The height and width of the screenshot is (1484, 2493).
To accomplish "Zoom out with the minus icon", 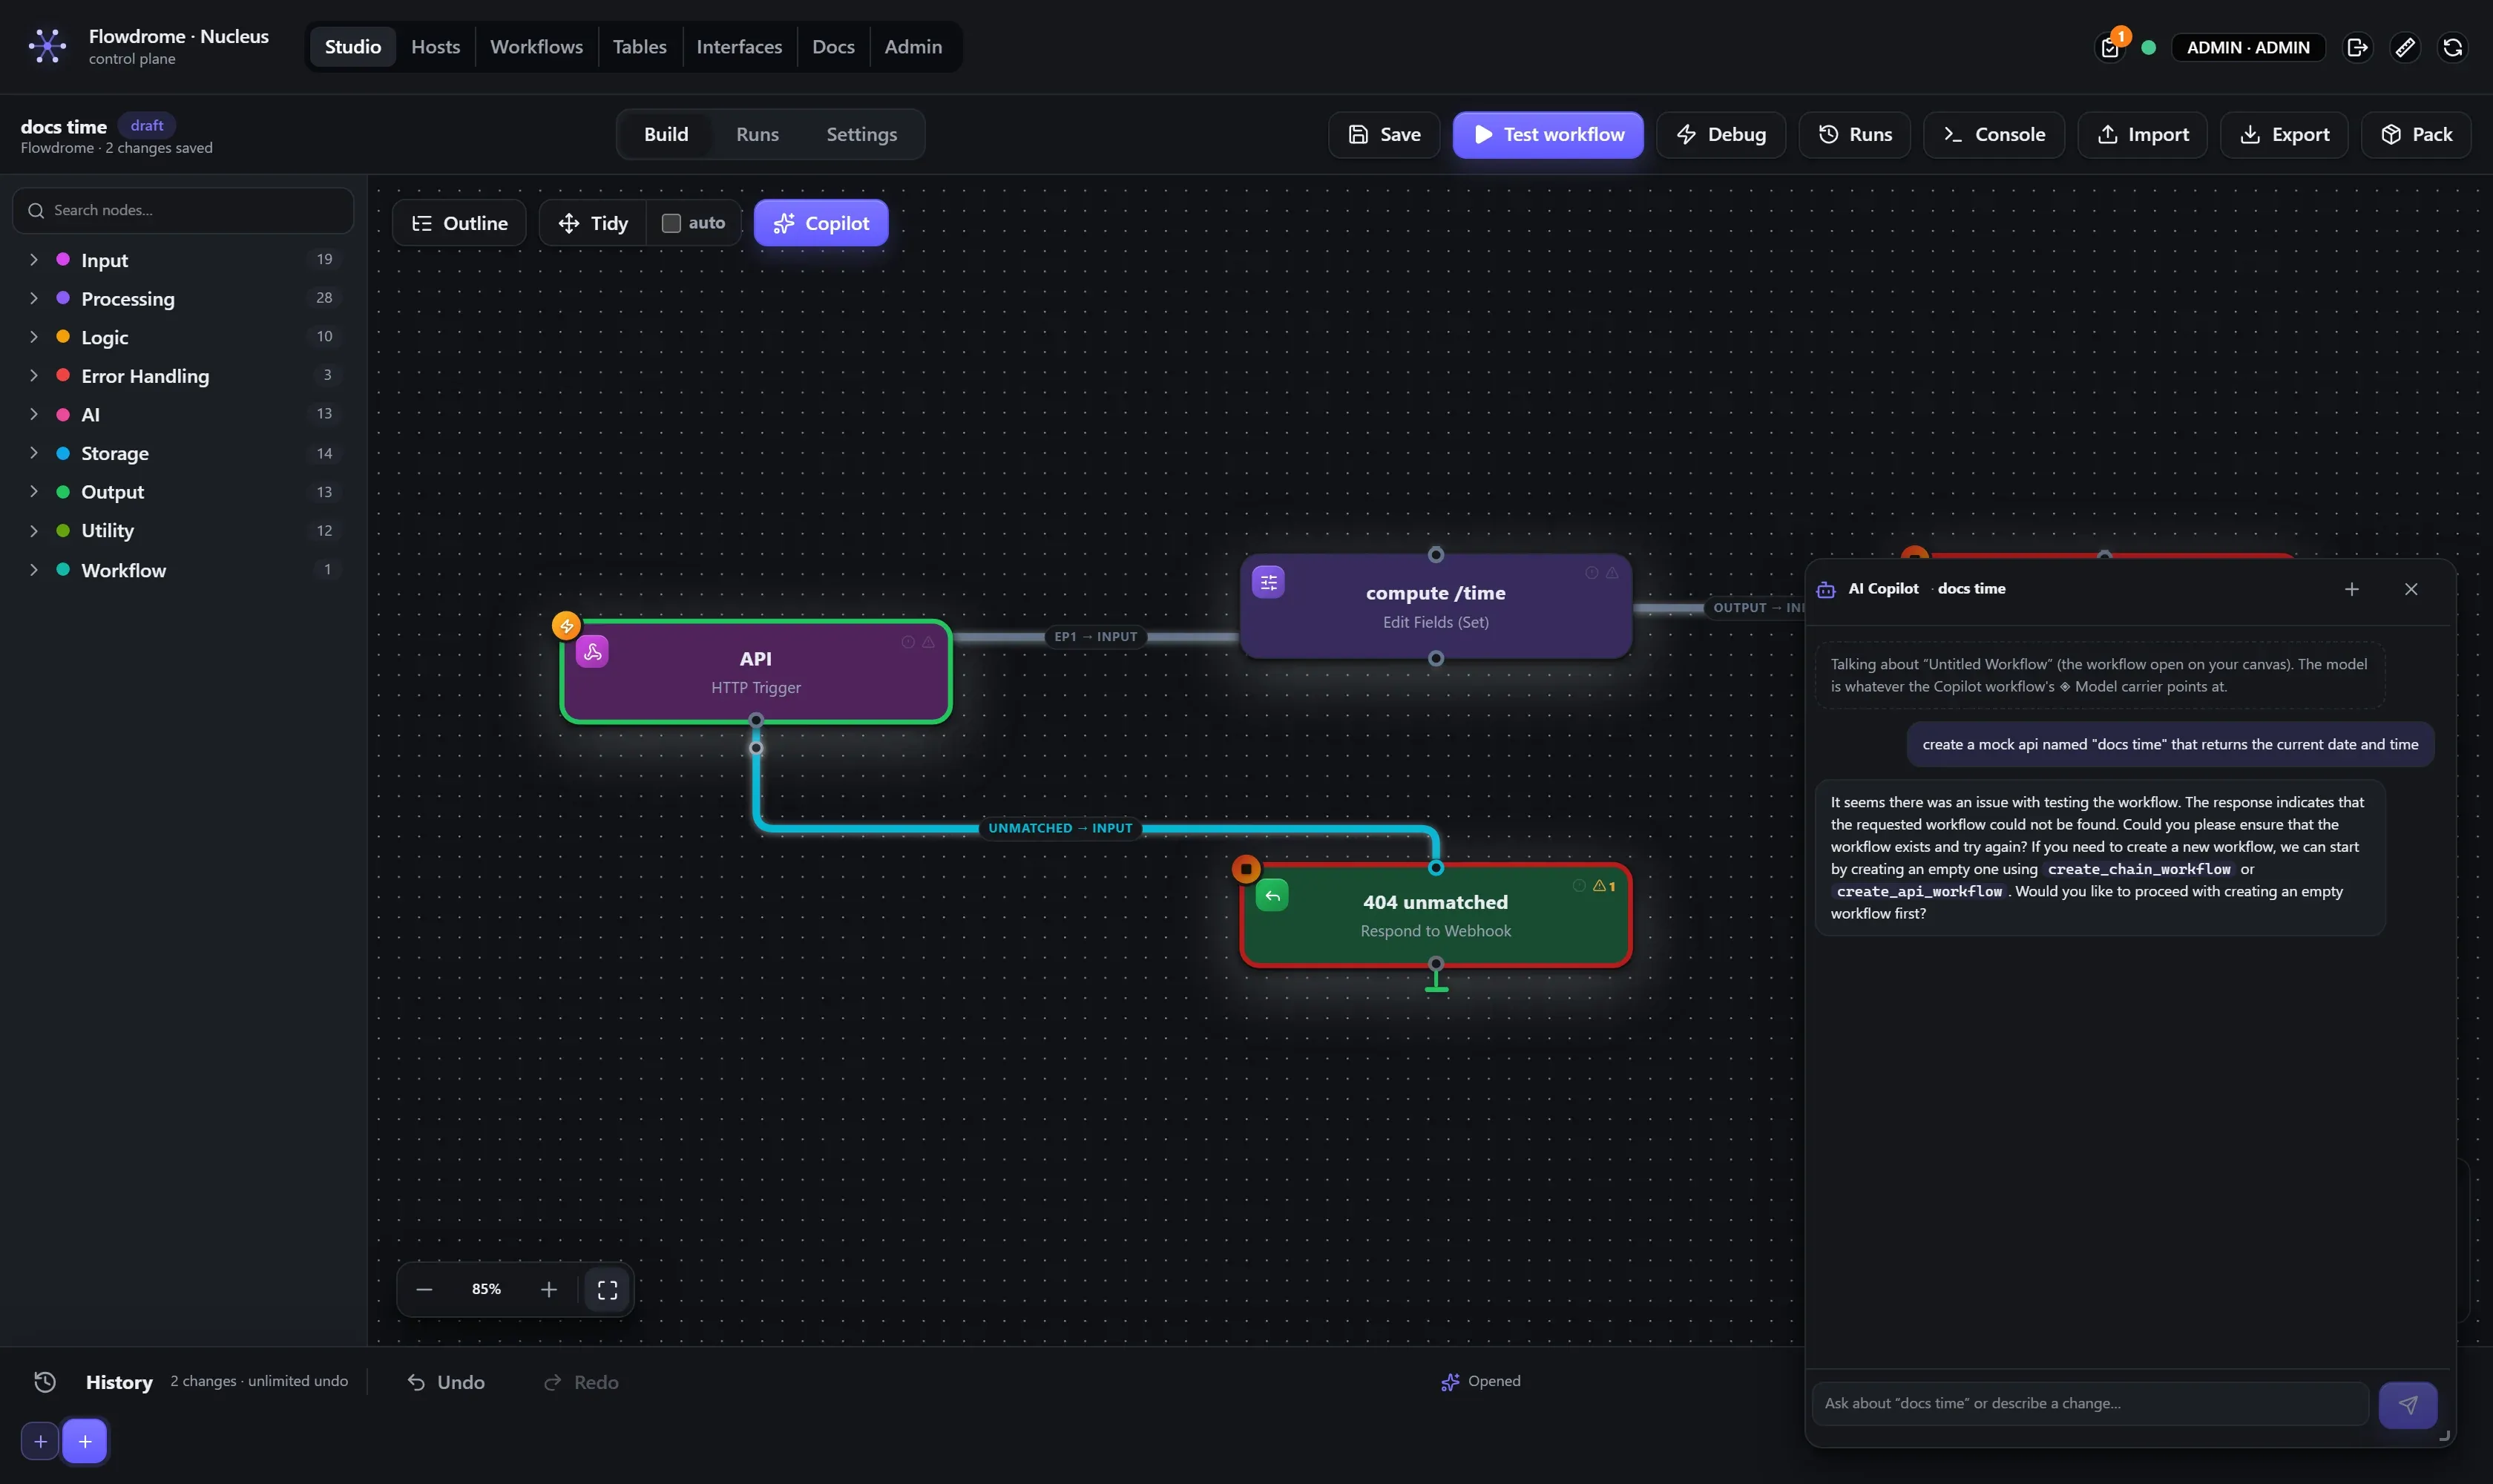I will [424, 1290].
